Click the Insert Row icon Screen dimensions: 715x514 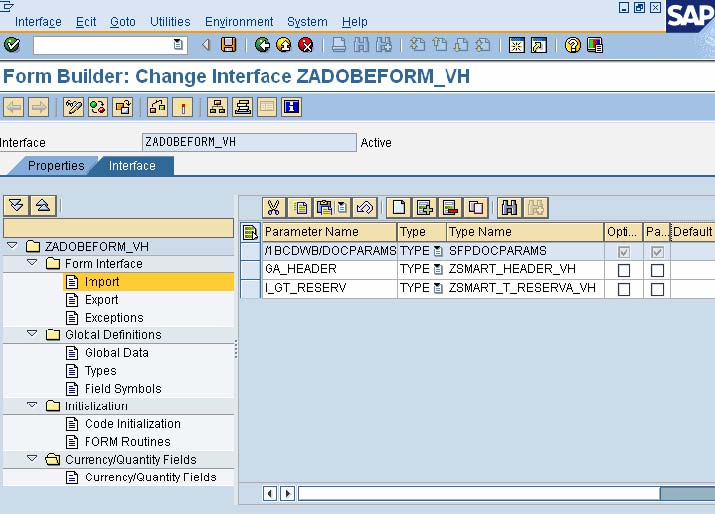tap(425, 208)
